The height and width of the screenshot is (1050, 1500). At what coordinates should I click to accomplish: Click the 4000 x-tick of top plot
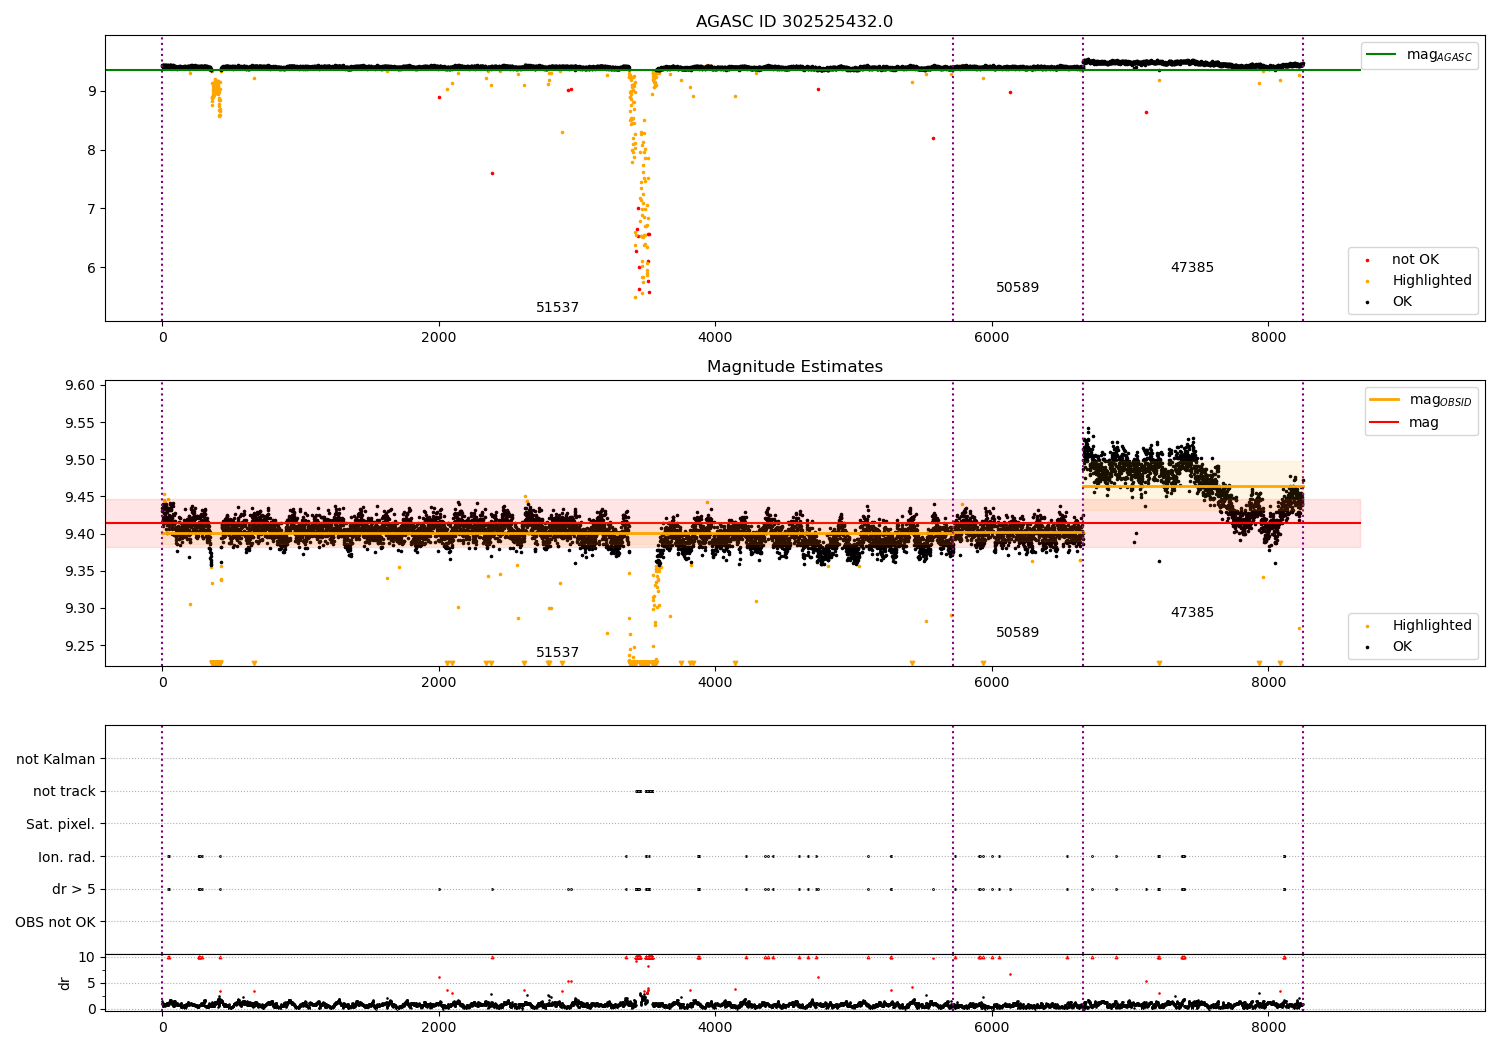pos(715,338)
